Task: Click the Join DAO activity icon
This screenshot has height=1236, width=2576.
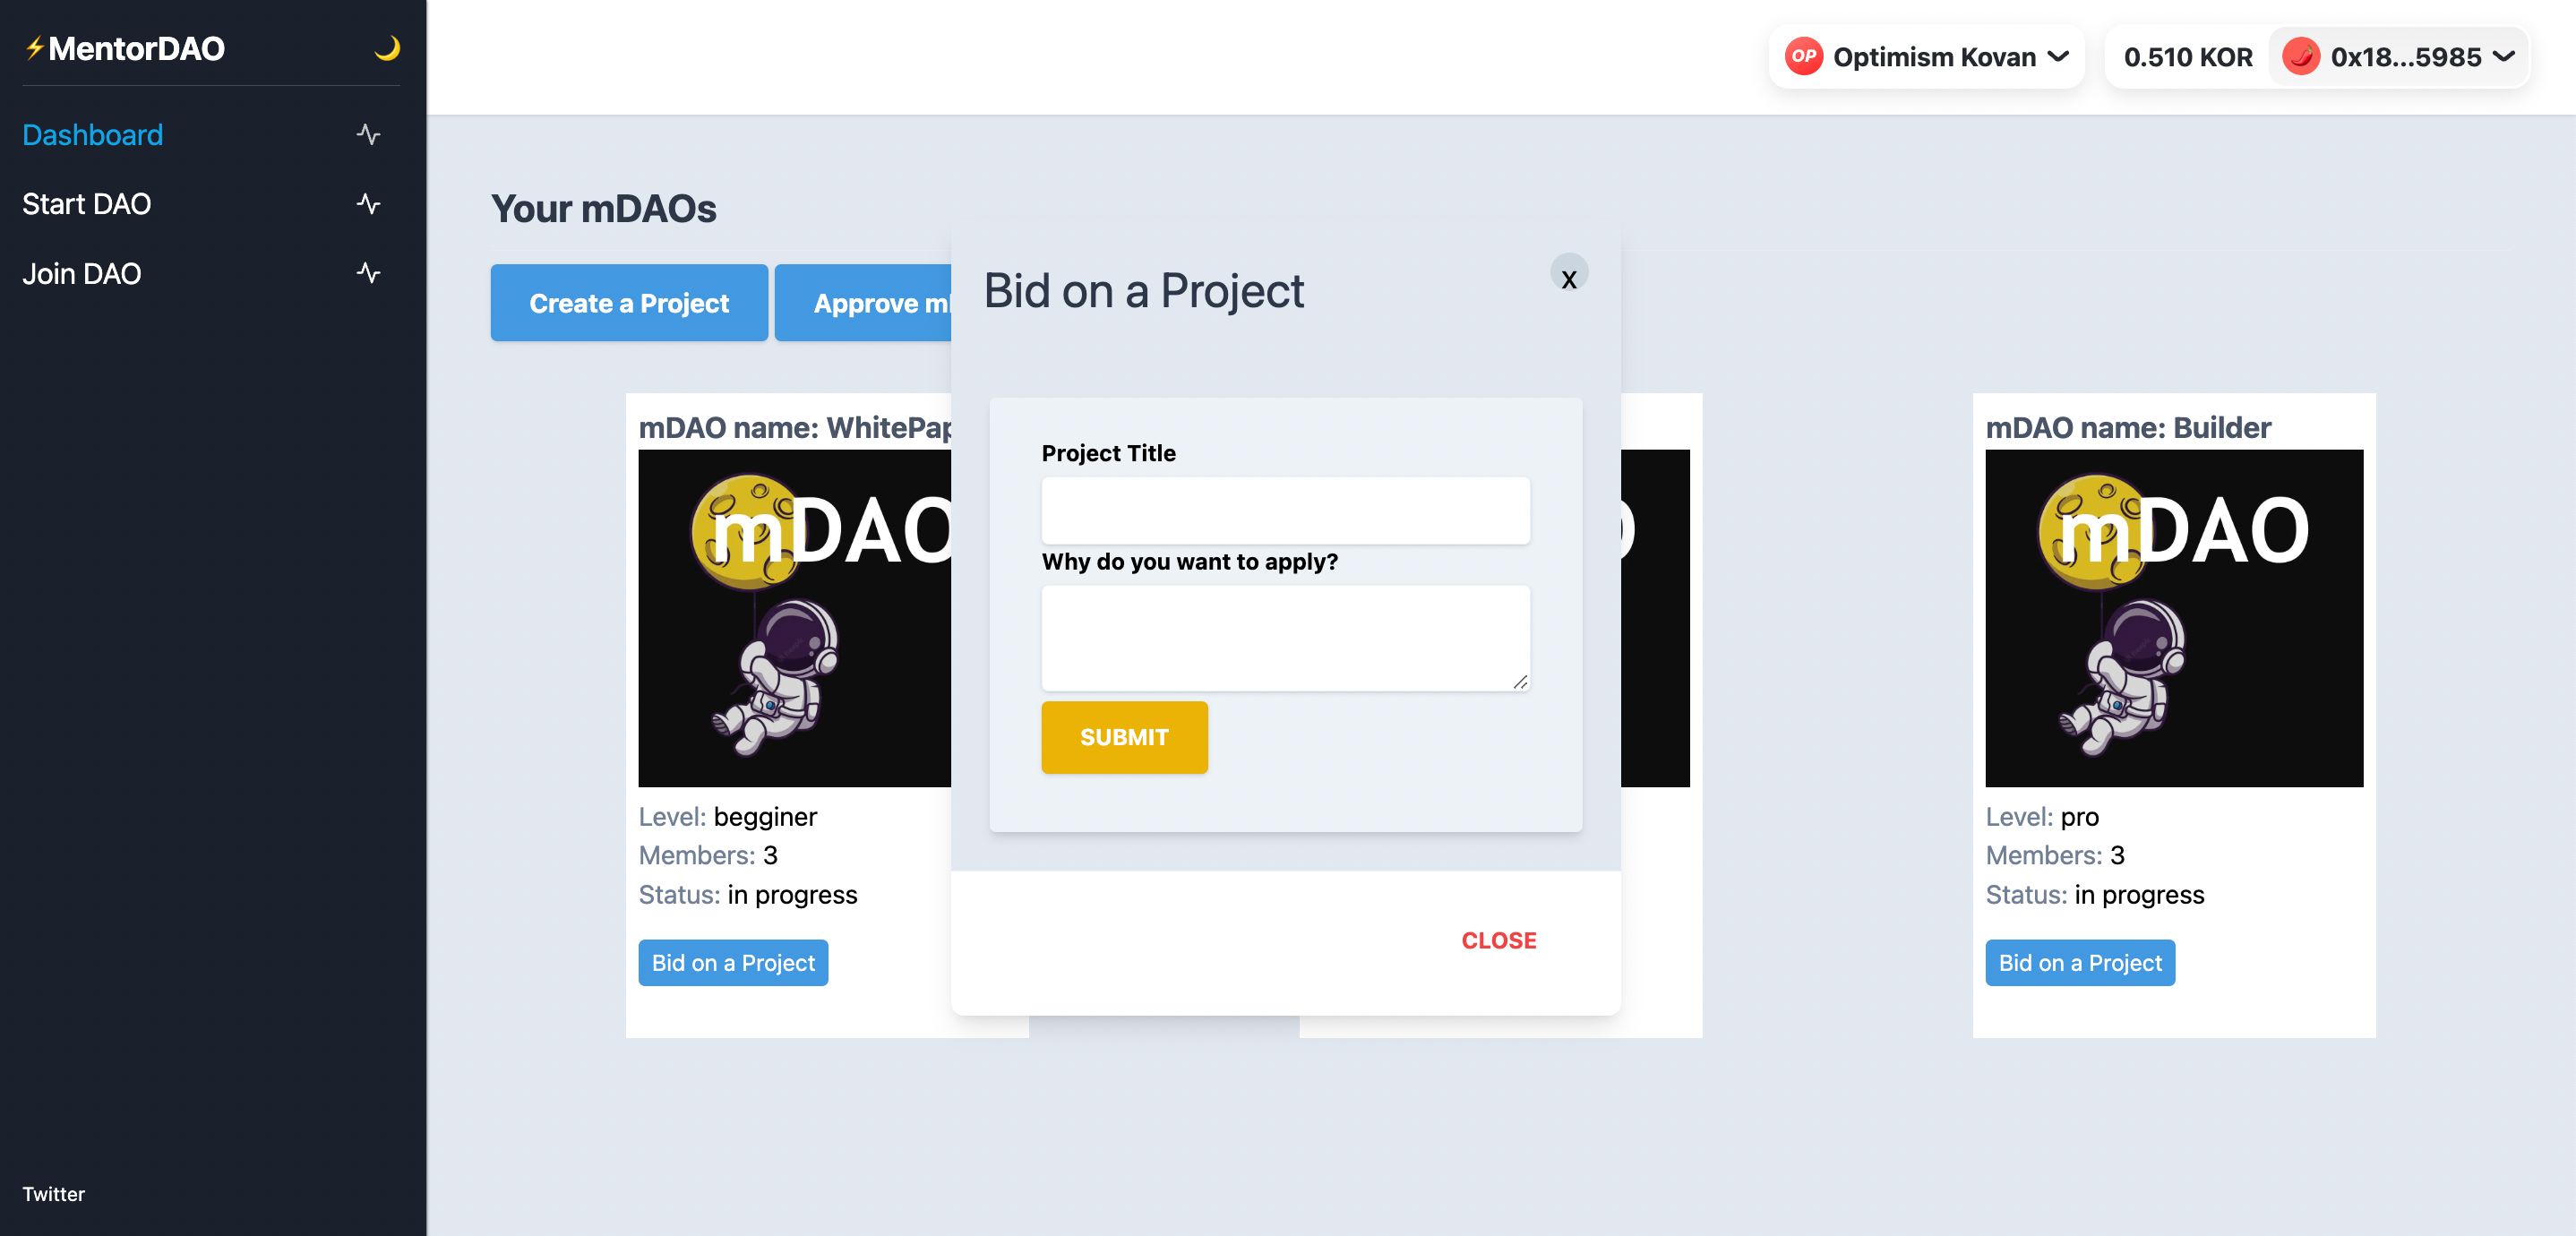Action: click(x=366, y=271)
